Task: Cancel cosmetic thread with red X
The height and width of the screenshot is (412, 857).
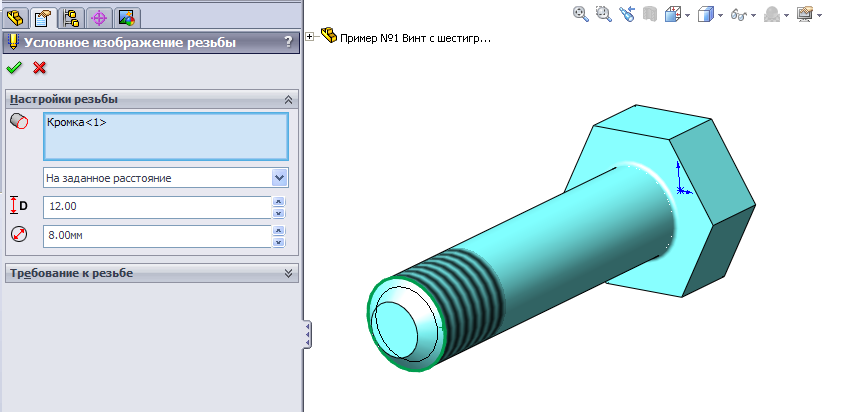Action: tap(39, 68)
